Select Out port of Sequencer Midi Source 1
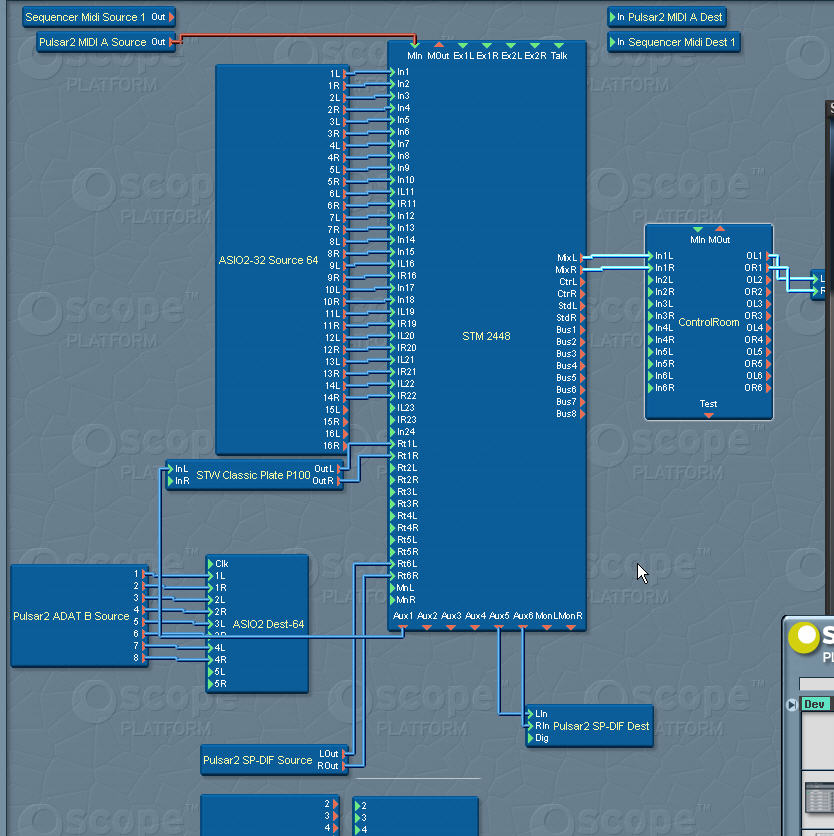Viewport: 834px width, 836px height. pos(172,17)
